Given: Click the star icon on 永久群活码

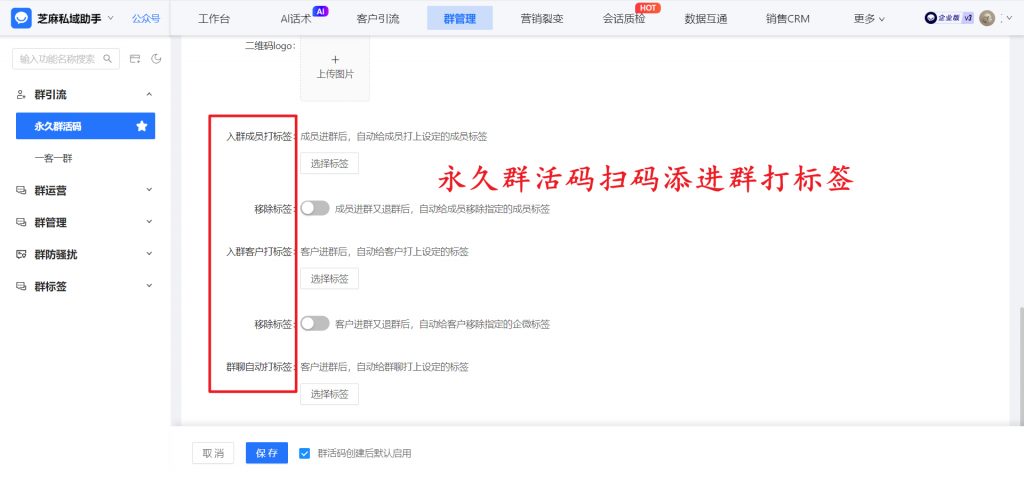Looking at the screenshot, I should pyautogui.click(x=142, y=126).
